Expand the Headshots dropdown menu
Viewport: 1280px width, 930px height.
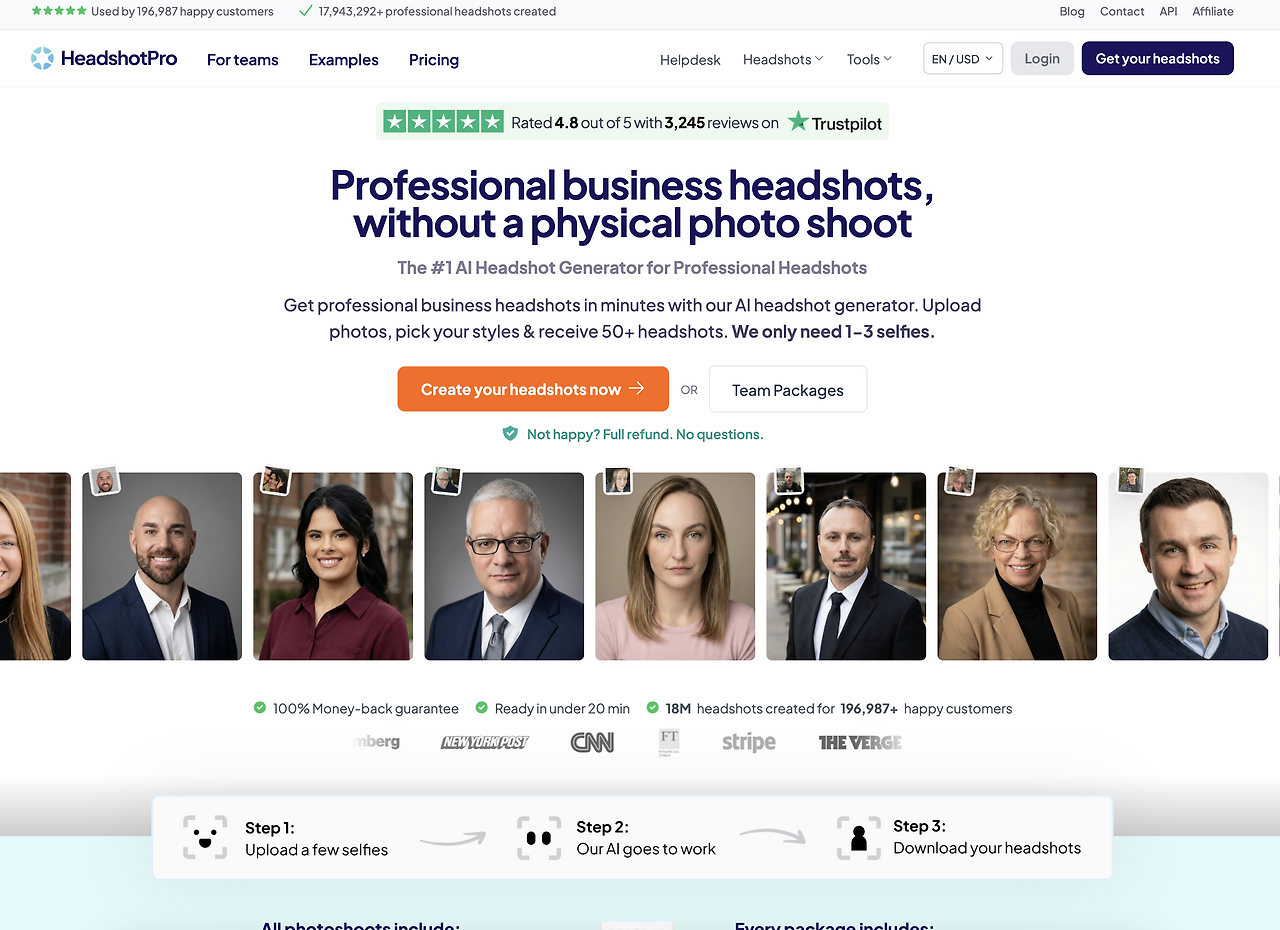[783, 59]
